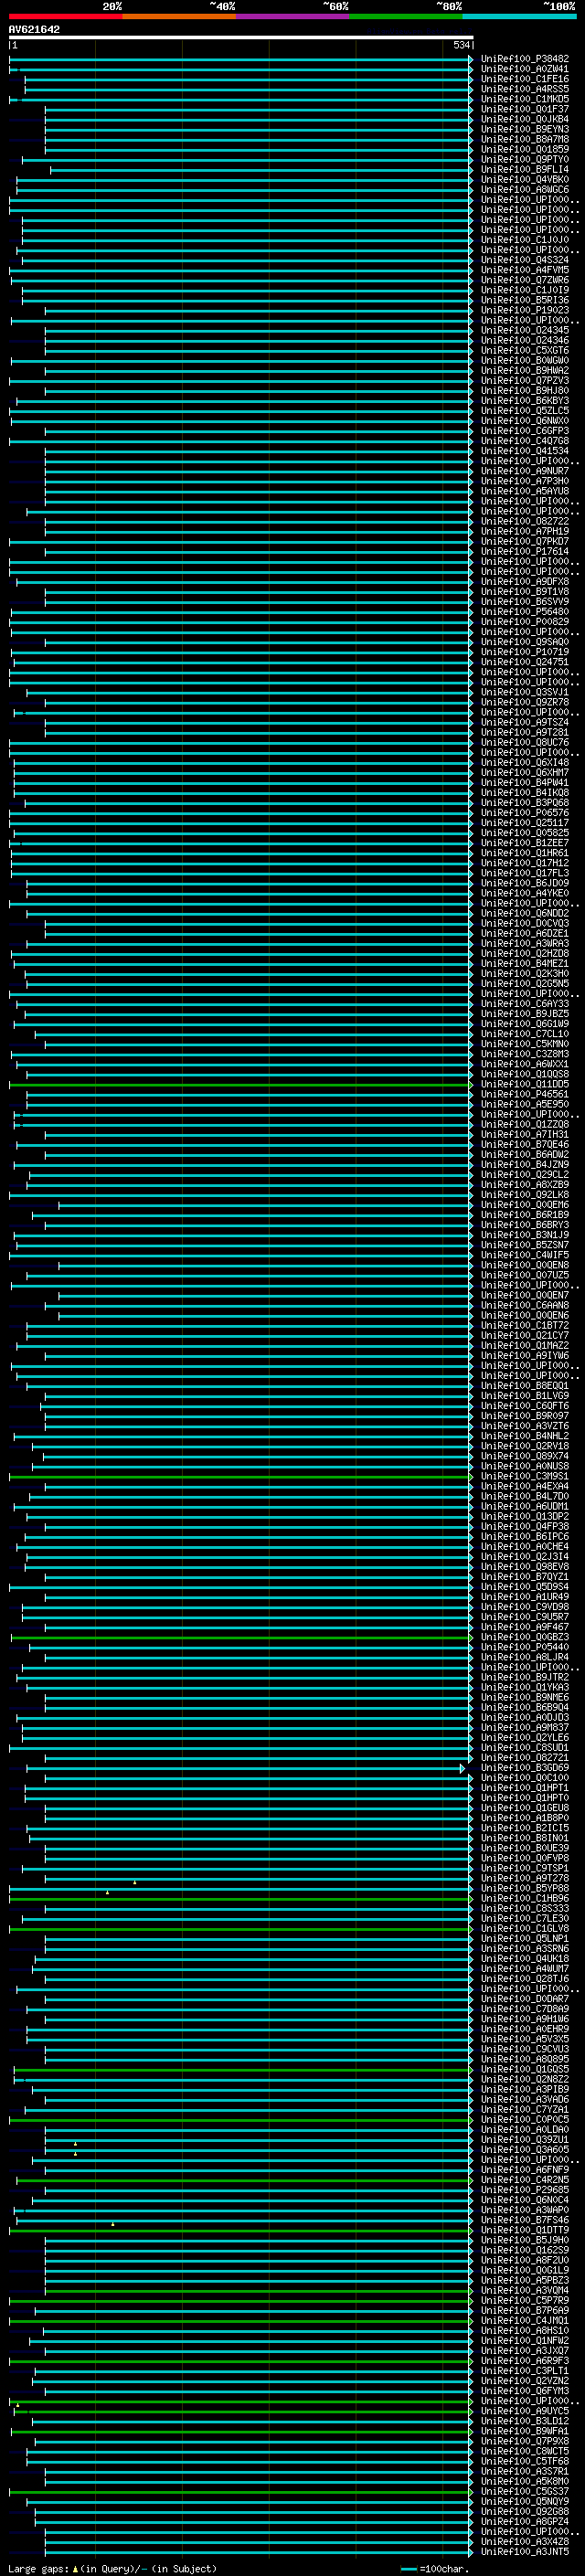
Task: Select label UniRef100_C5XGT6
Action: 525,350
